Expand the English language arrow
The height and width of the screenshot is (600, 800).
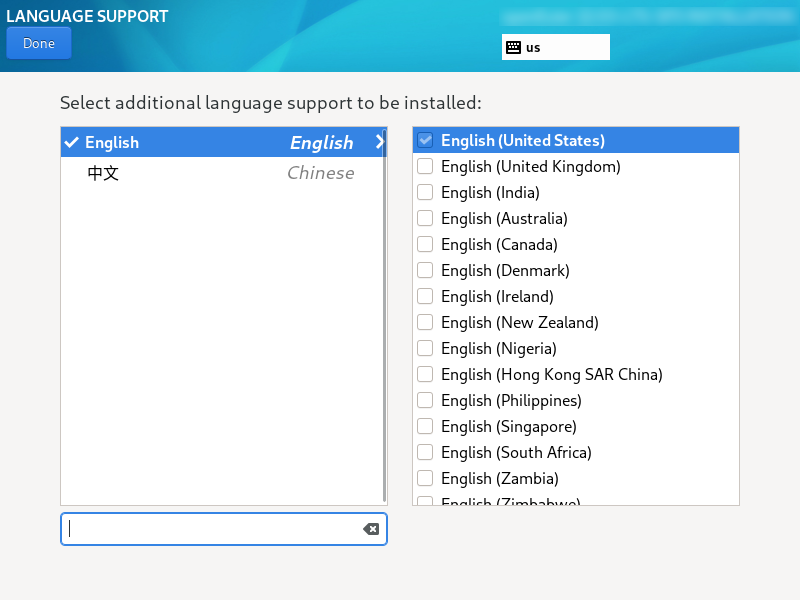(379, 142)
